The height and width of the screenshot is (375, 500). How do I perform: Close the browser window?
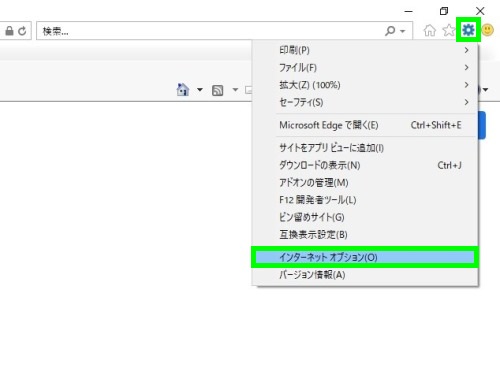click(480, 11)
